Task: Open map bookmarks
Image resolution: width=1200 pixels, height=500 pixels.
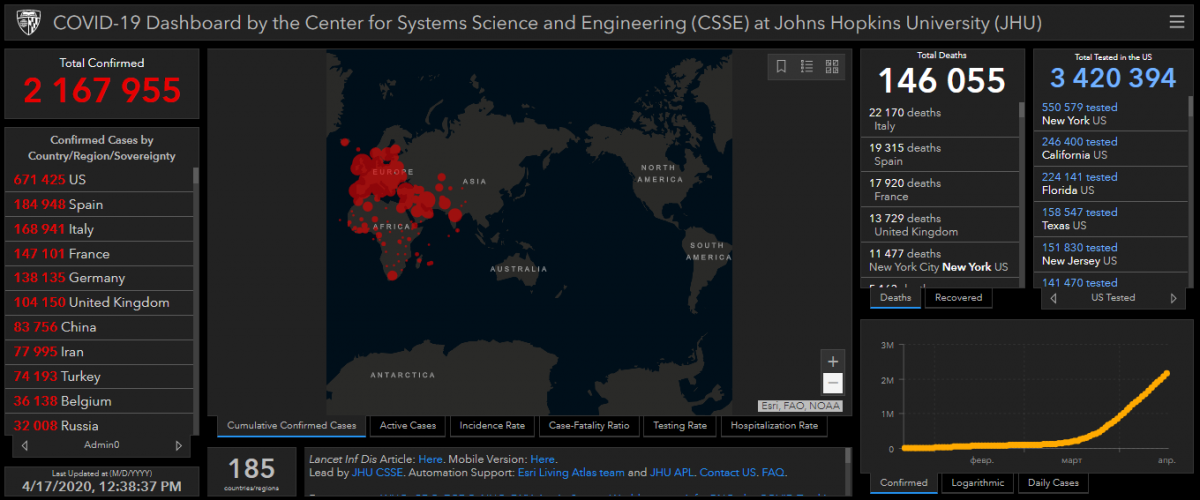Action: pyautogui.click(x=781, y=67)
